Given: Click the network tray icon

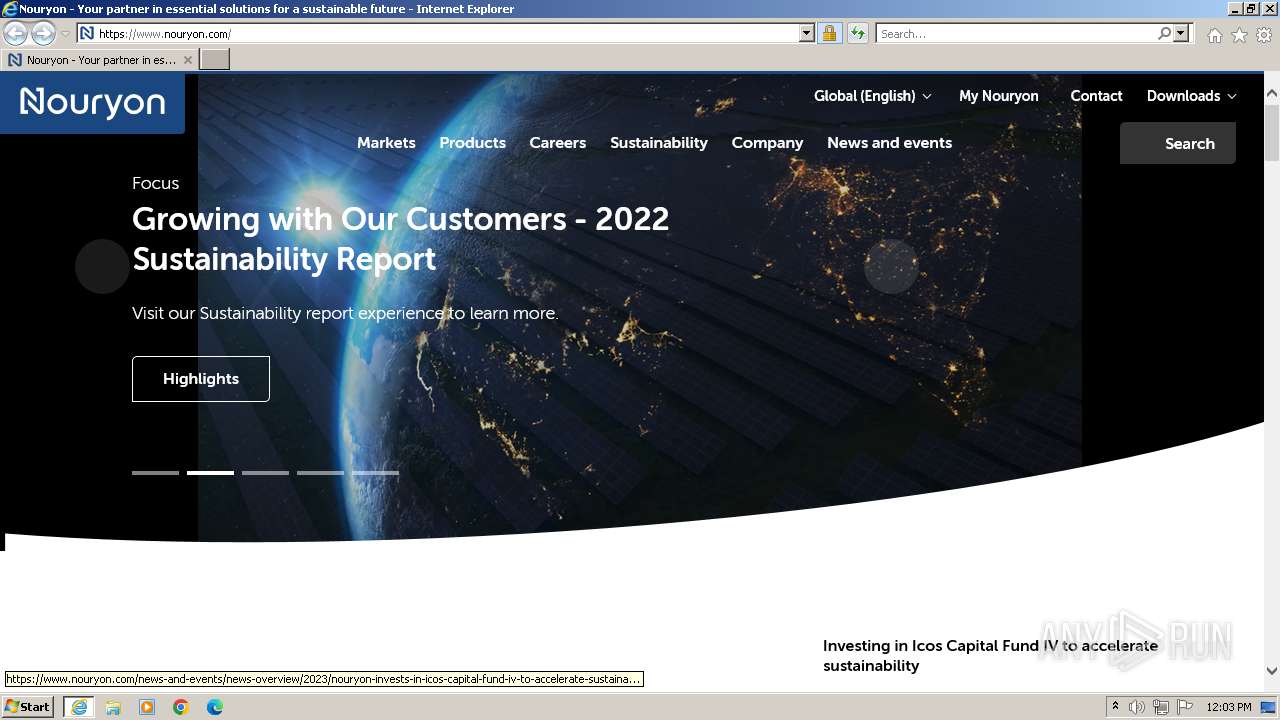Looking at the screenshot, I should (x=1161, y=707).
